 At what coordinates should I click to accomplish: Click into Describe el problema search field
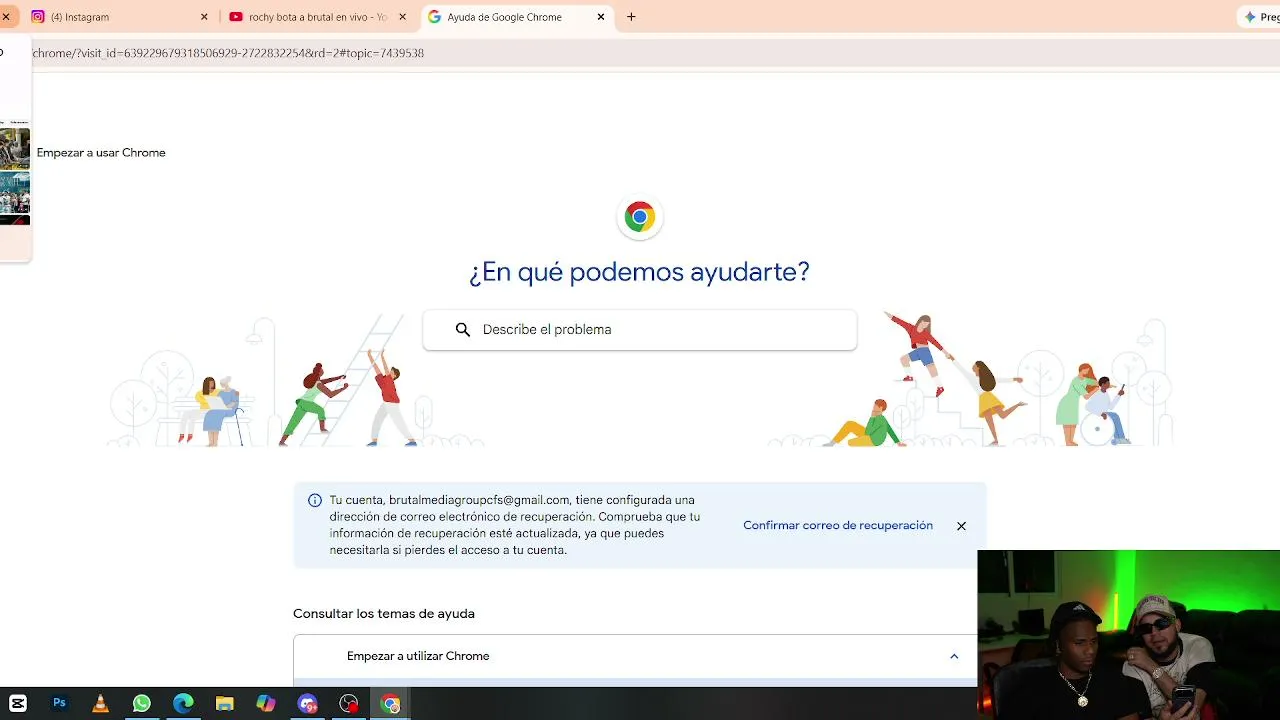point(640,330)
